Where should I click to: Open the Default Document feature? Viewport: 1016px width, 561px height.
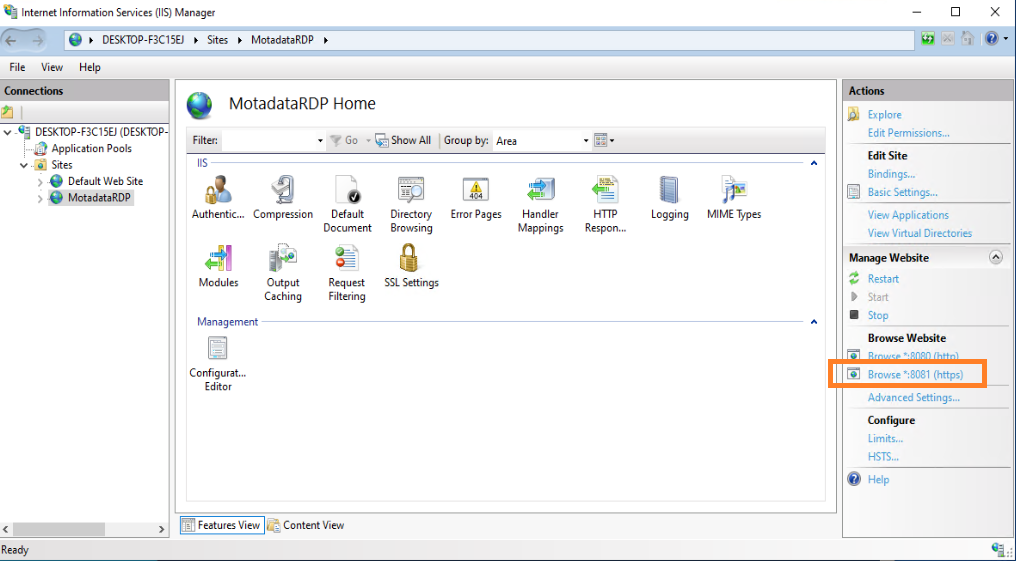pos(347,190)
